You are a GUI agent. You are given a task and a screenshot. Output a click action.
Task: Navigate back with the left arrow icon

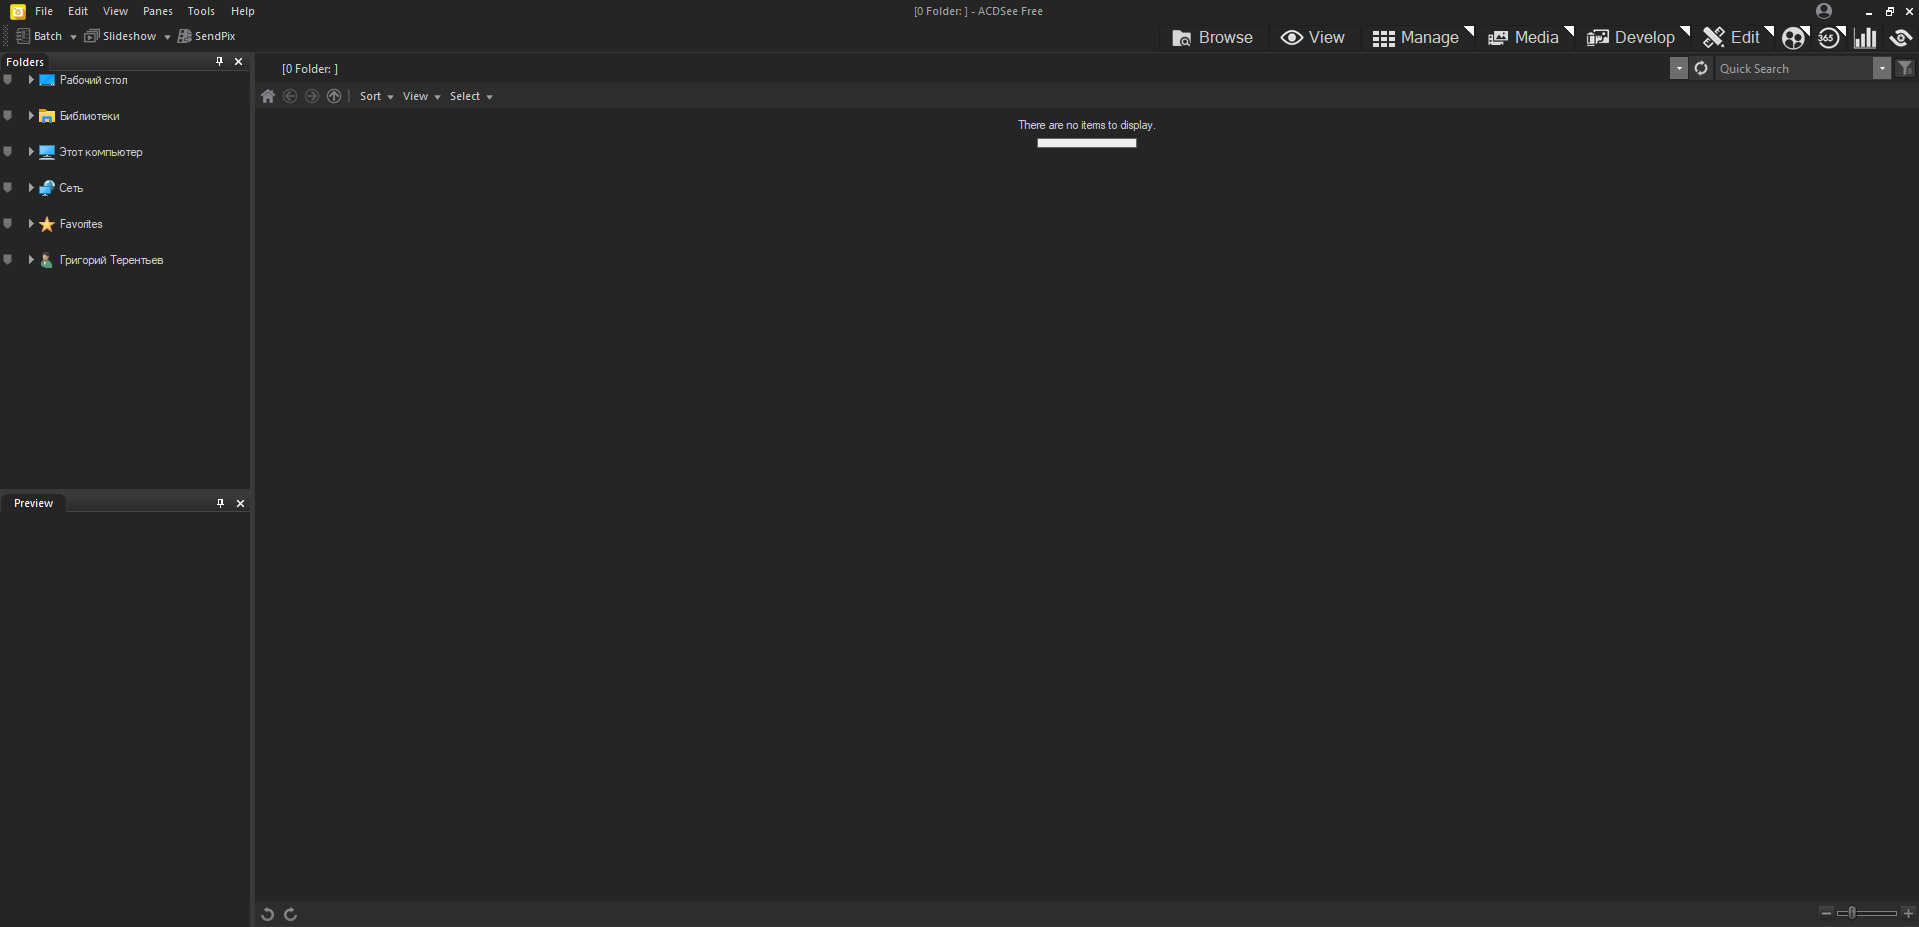tap(290, 96)
